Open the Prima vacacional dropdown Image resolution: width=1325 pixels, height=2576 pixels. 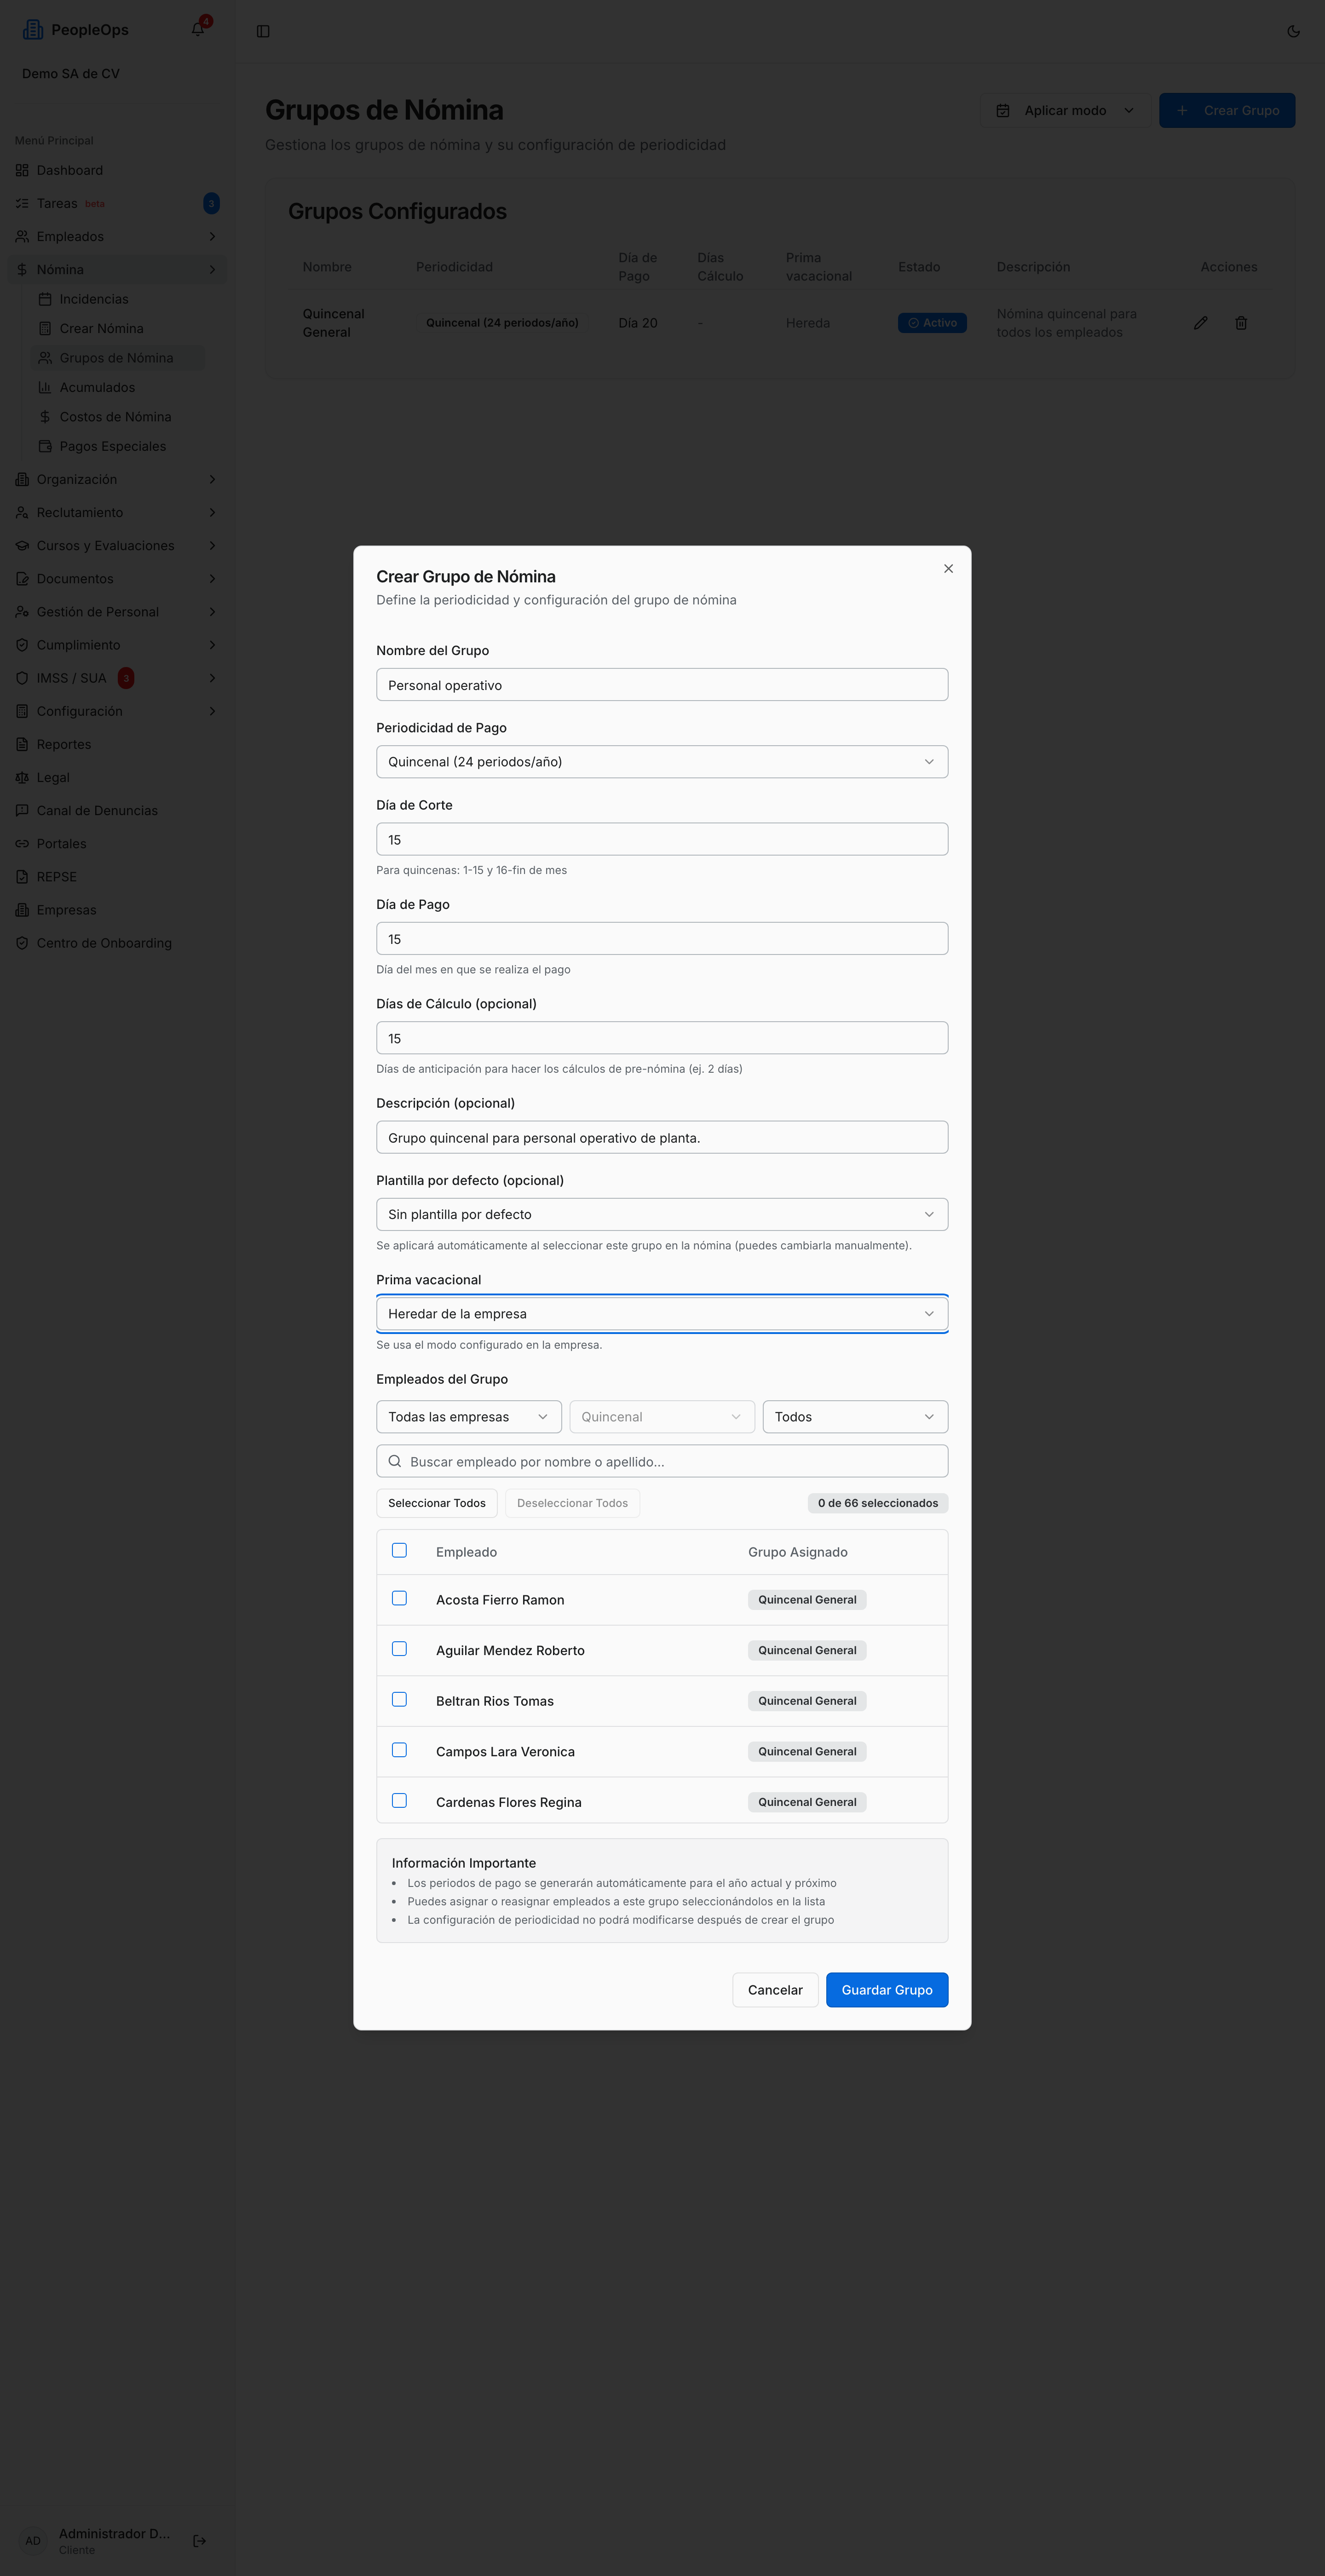click(662, 1314)
